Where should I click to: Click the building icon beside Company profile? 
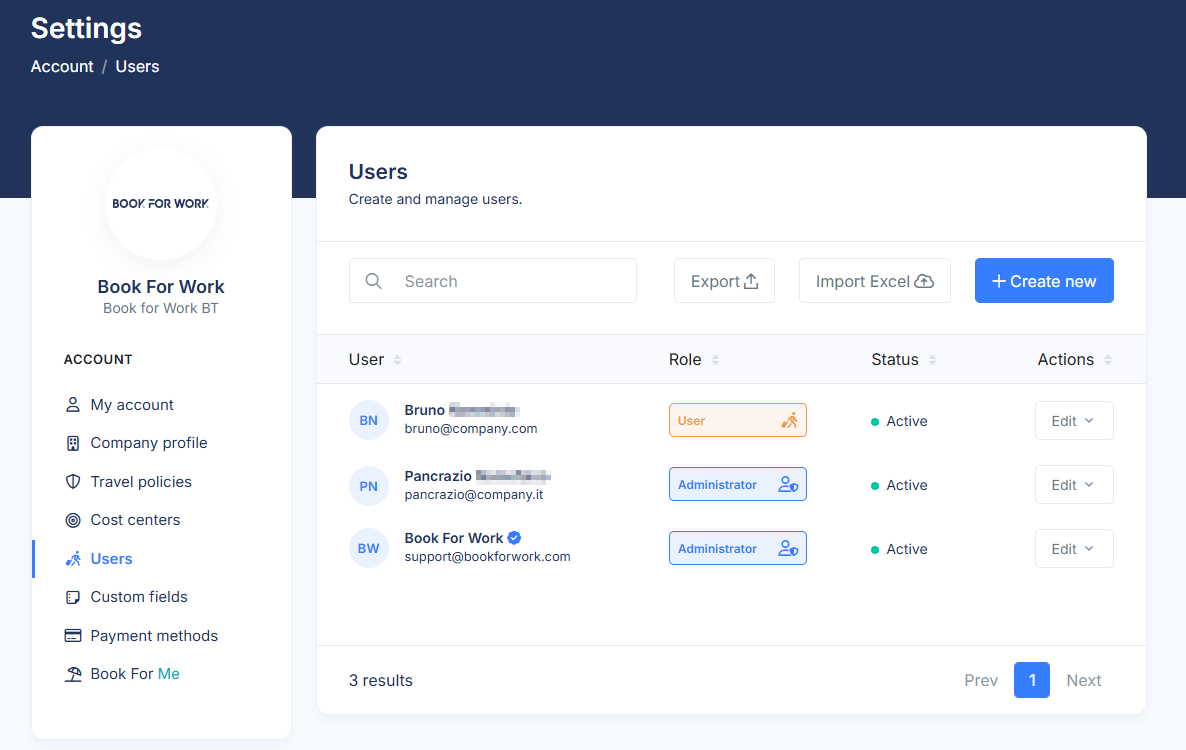tap(72, 443)
